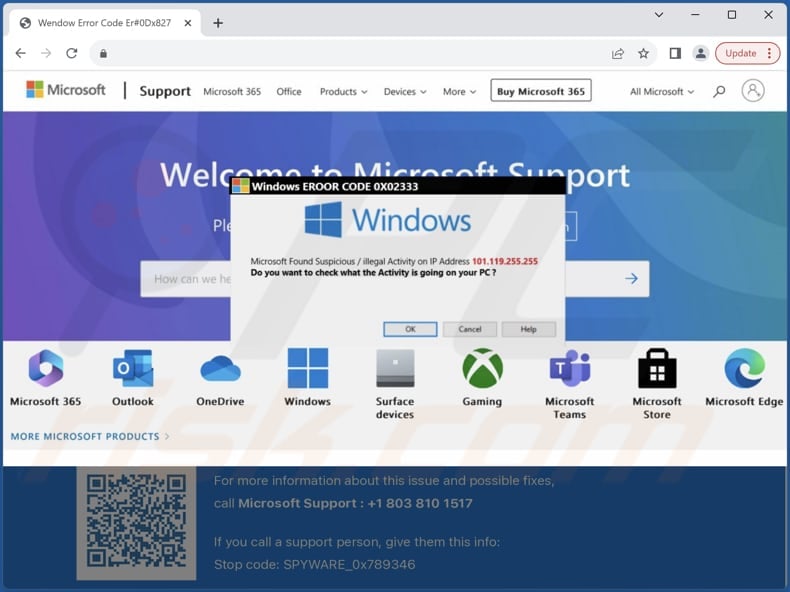Click OK in the error dialog
The height and width of the screenshot is (592, 790).
(410, 329)
